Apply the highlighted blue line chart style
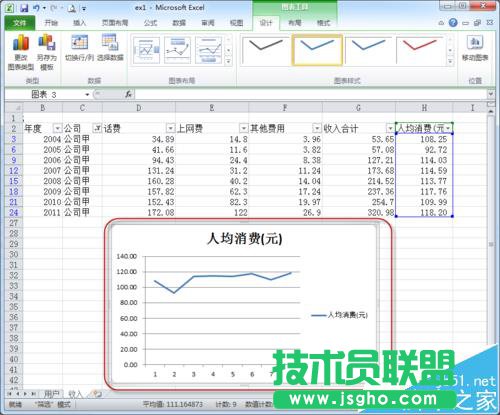This screenshot has height=415, width=500. 317,50
